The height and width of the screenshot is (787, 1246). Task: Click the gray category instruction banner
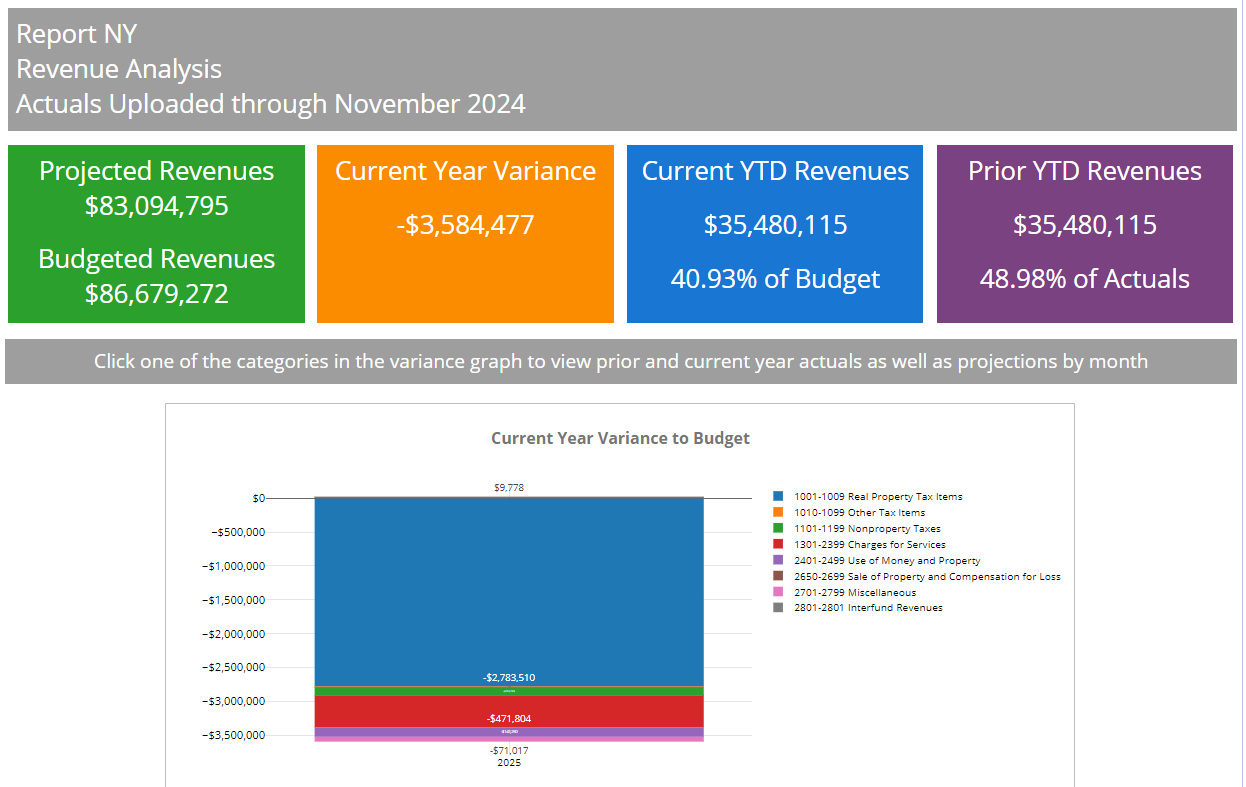pyautogui.click(x=620, y=361)
